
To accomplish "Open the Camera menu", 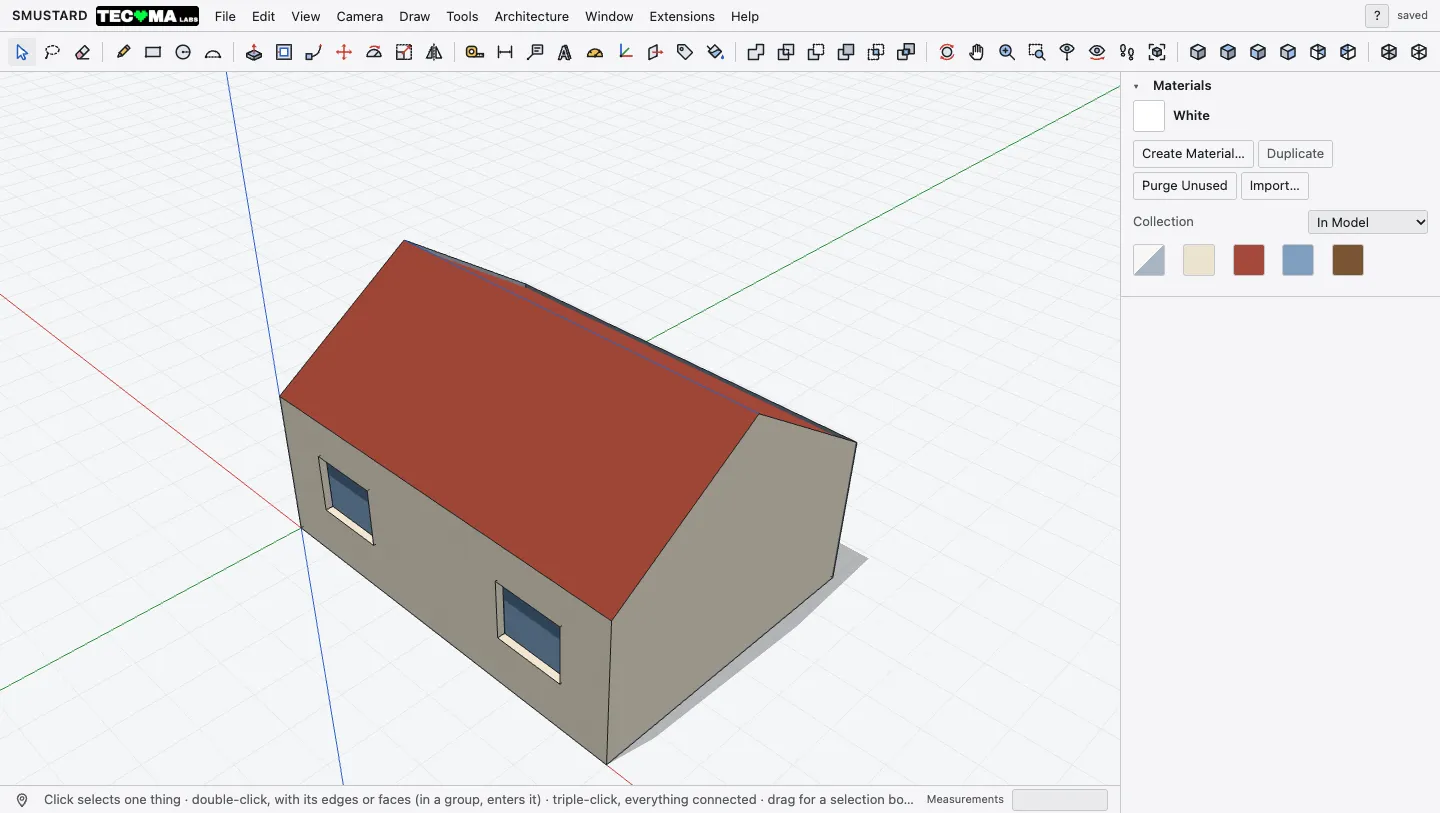I will click(x=360, y=16).
